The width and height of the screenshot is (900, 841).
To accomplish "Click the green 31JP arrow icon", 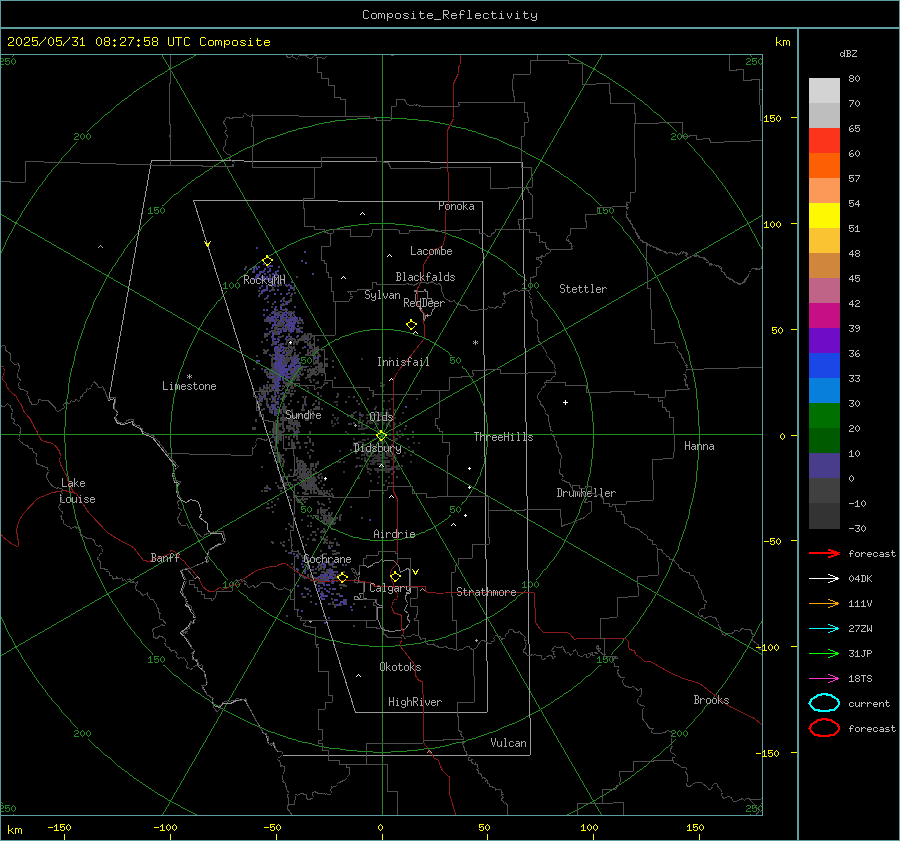I will coord(824,653).
